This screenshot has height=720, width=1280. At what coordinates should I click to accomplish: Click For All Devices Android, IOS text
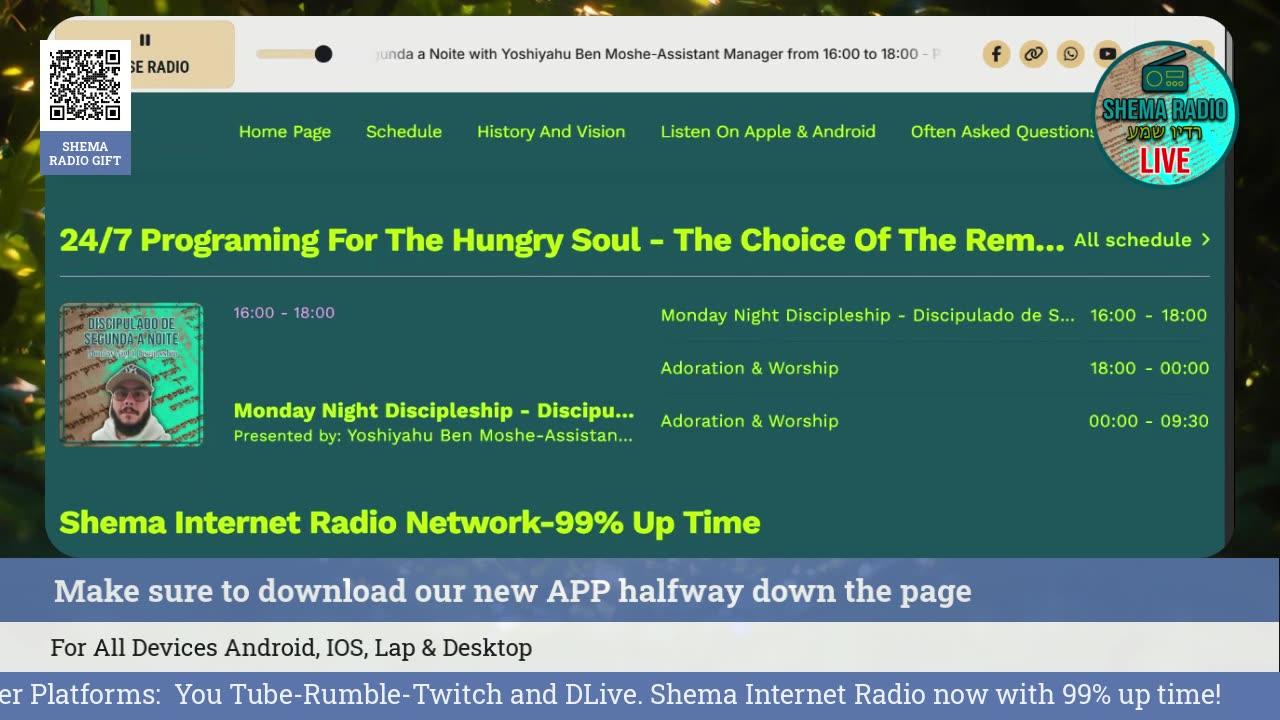pyautogui.click(x=291, y=648)
